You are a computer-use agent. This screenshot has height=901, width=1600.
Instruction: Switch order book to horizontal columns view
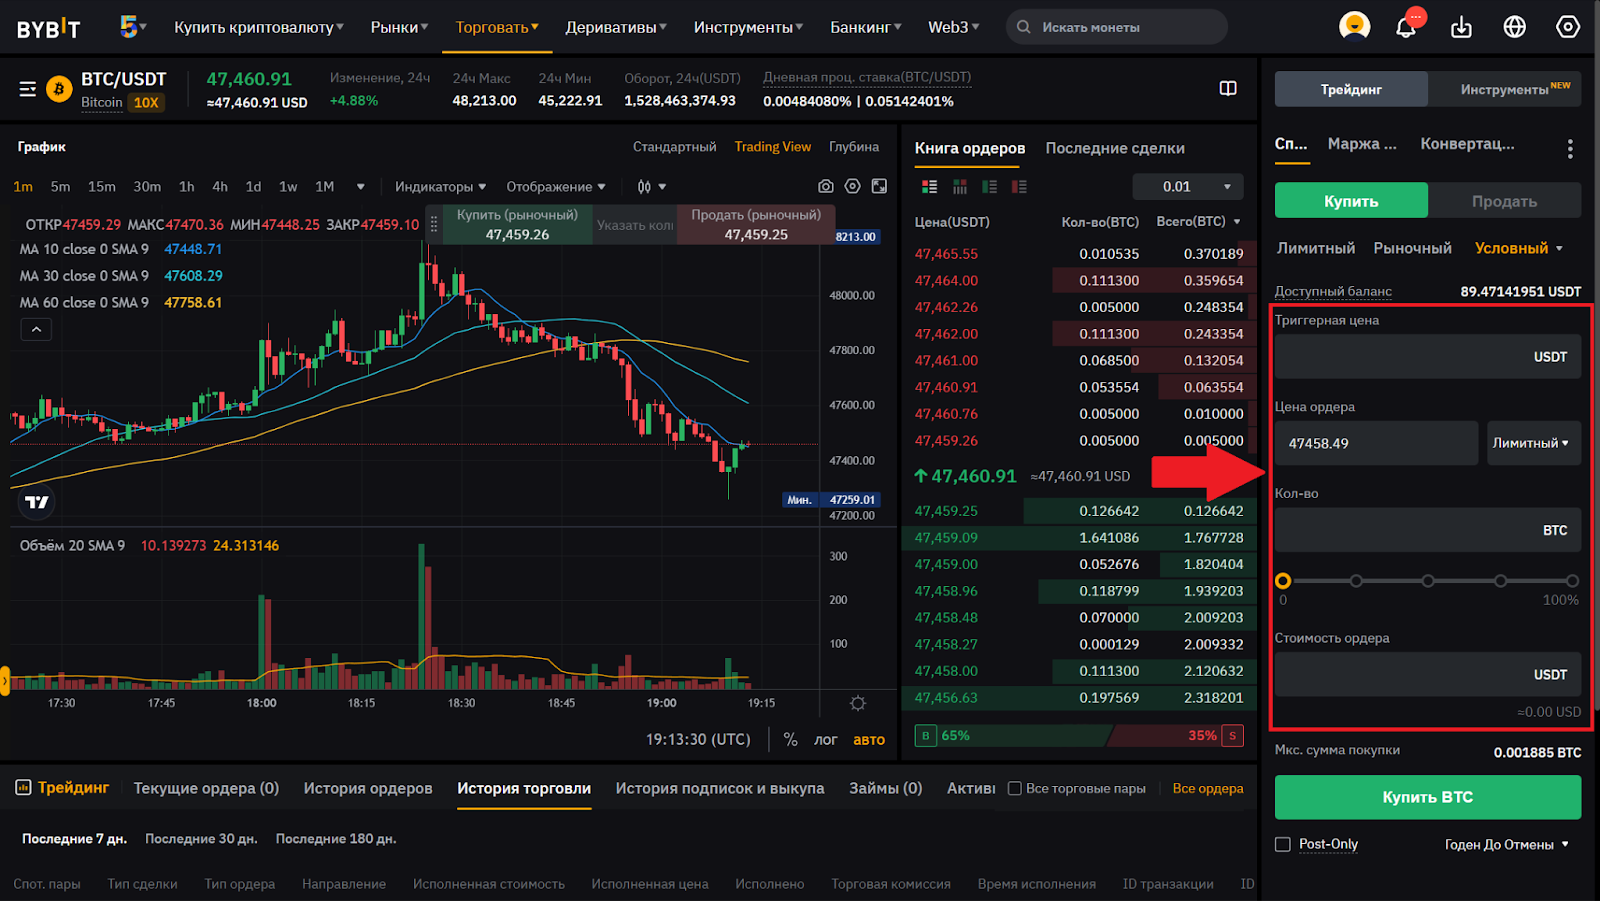tap(960, 187)
